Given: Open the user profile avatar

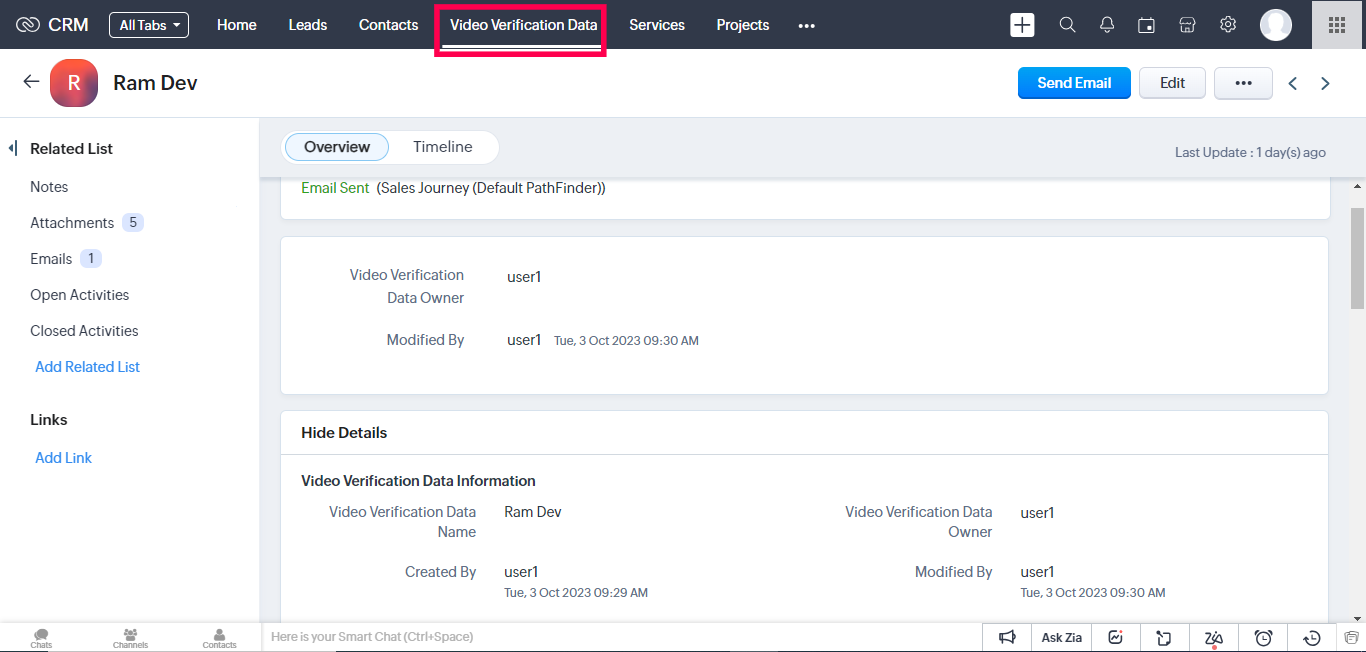Looking at the screenshot, I should [x=1275, y=25].
